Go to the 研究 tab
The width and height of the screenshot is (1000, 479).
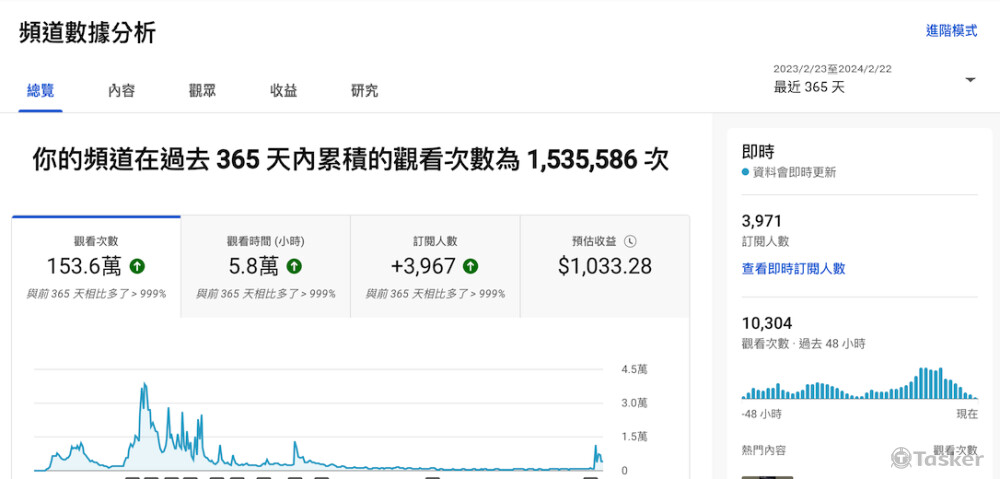pyautogui.click(x=364, y=91)
